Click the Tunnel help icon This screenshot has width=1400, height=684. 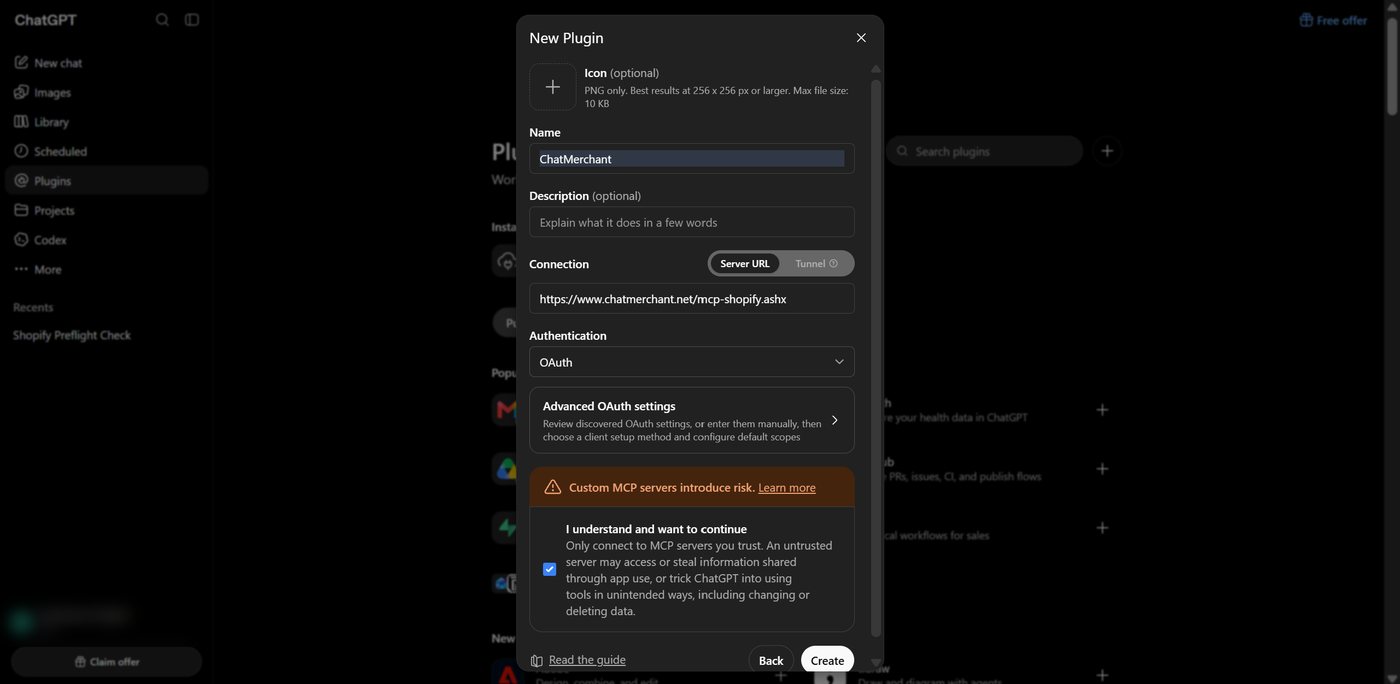[834, 264]
